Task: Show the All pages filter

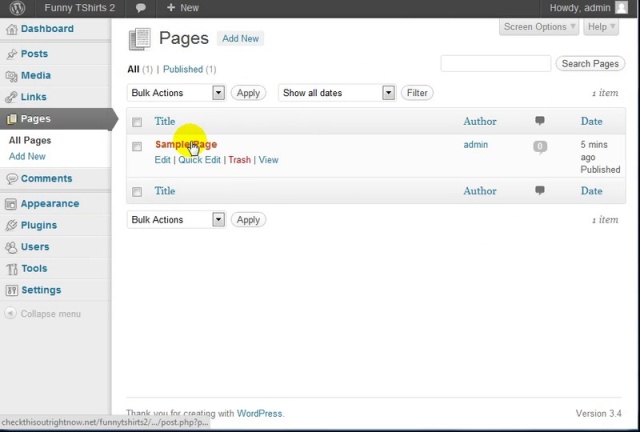Action: [x=133, y=69]
